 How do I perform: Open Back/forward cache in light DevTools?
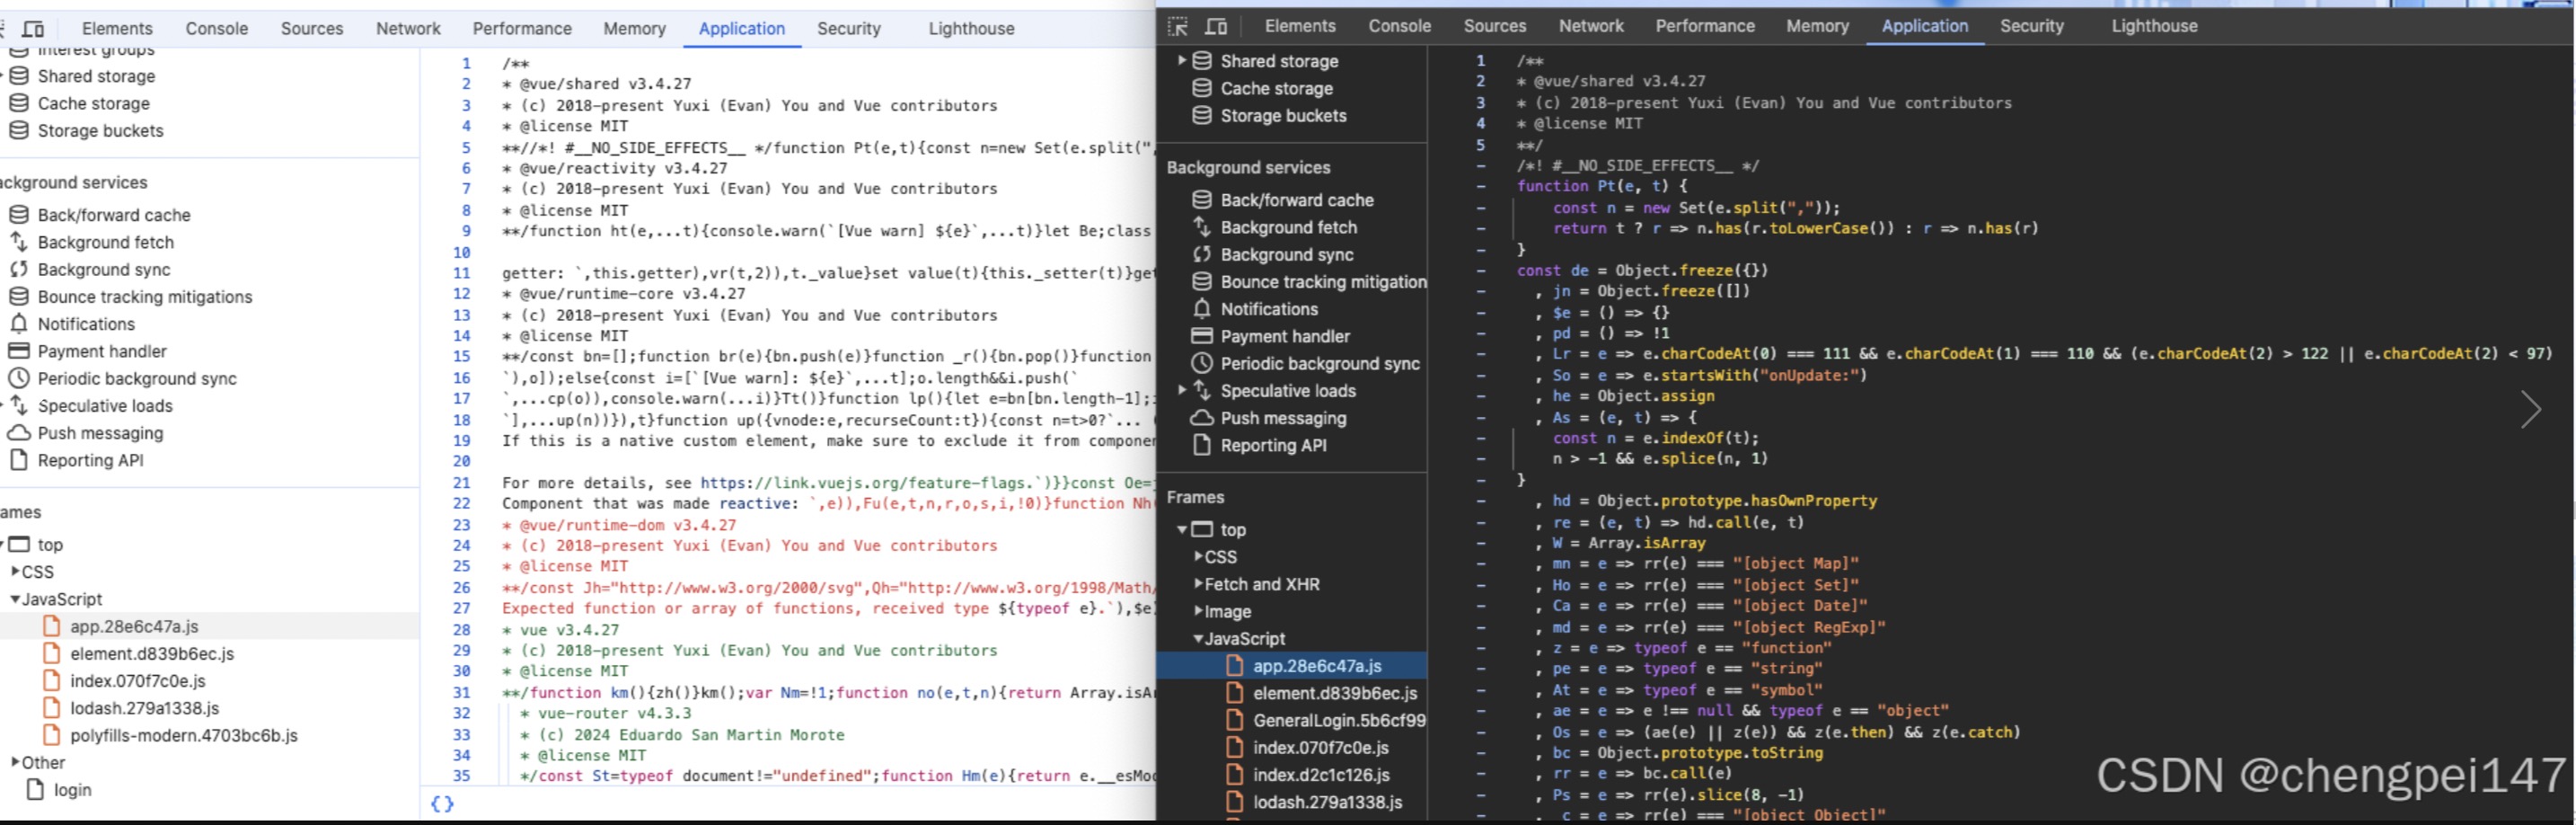click(x=114, y=215)
